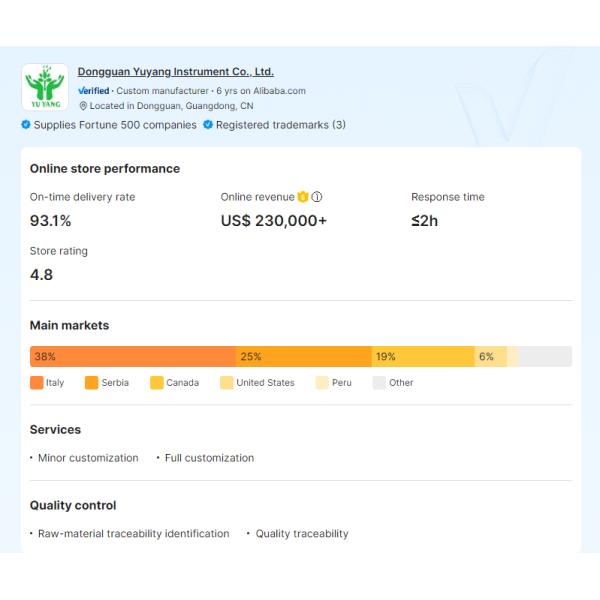The image size is (600, 600).
Task: Open the Online revenue info tooltip icon
Action: [317, 197]
